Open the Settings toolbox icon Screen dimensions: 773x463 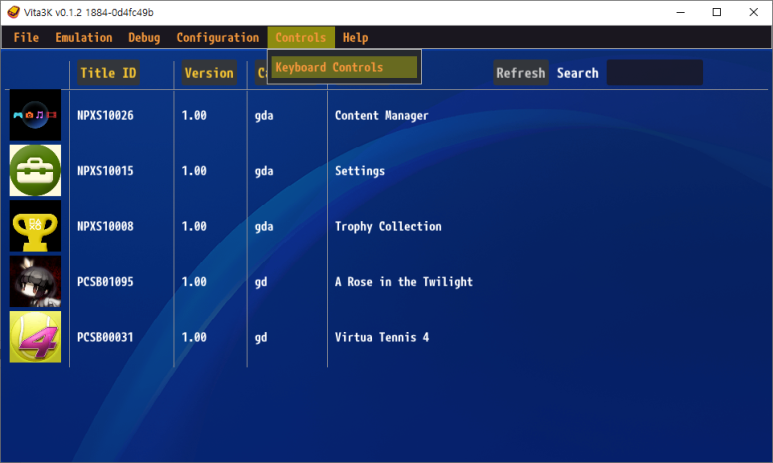35,171
